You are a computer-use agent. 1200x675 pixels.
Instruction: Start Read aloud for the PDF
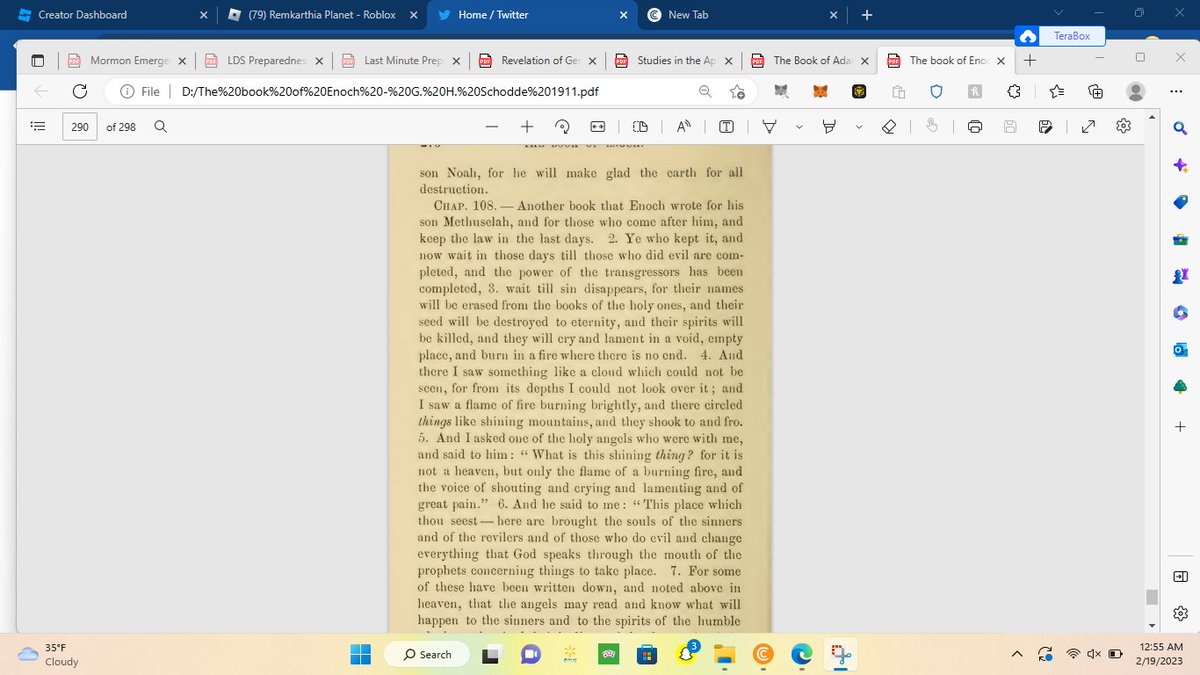pos(685,127)
